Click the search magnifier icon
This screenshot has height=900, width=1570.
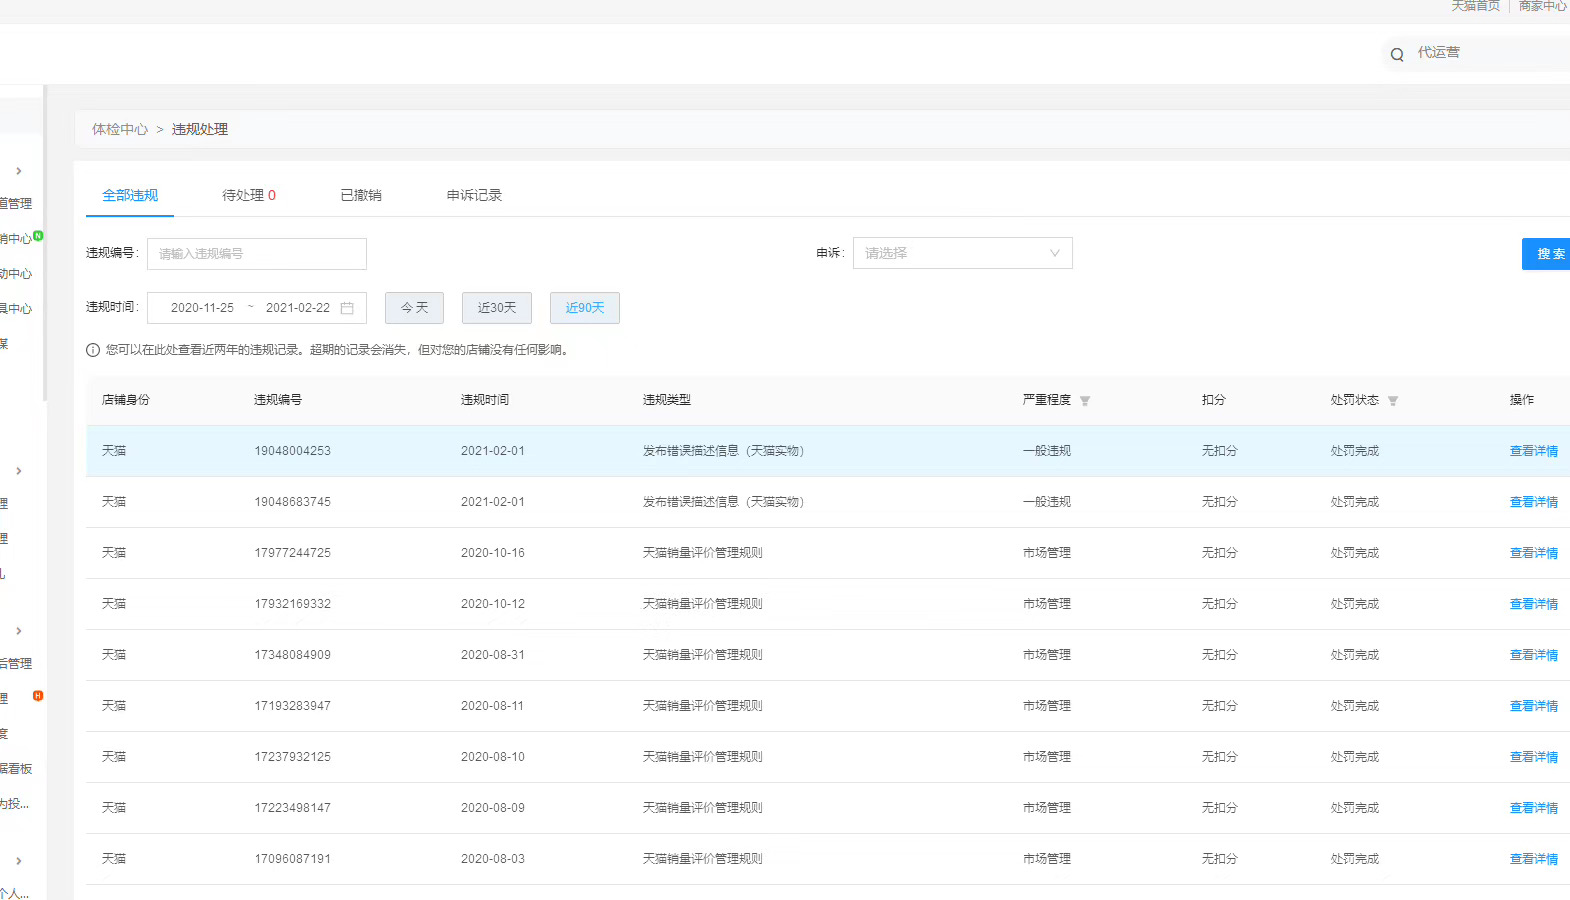[1397, 54]
